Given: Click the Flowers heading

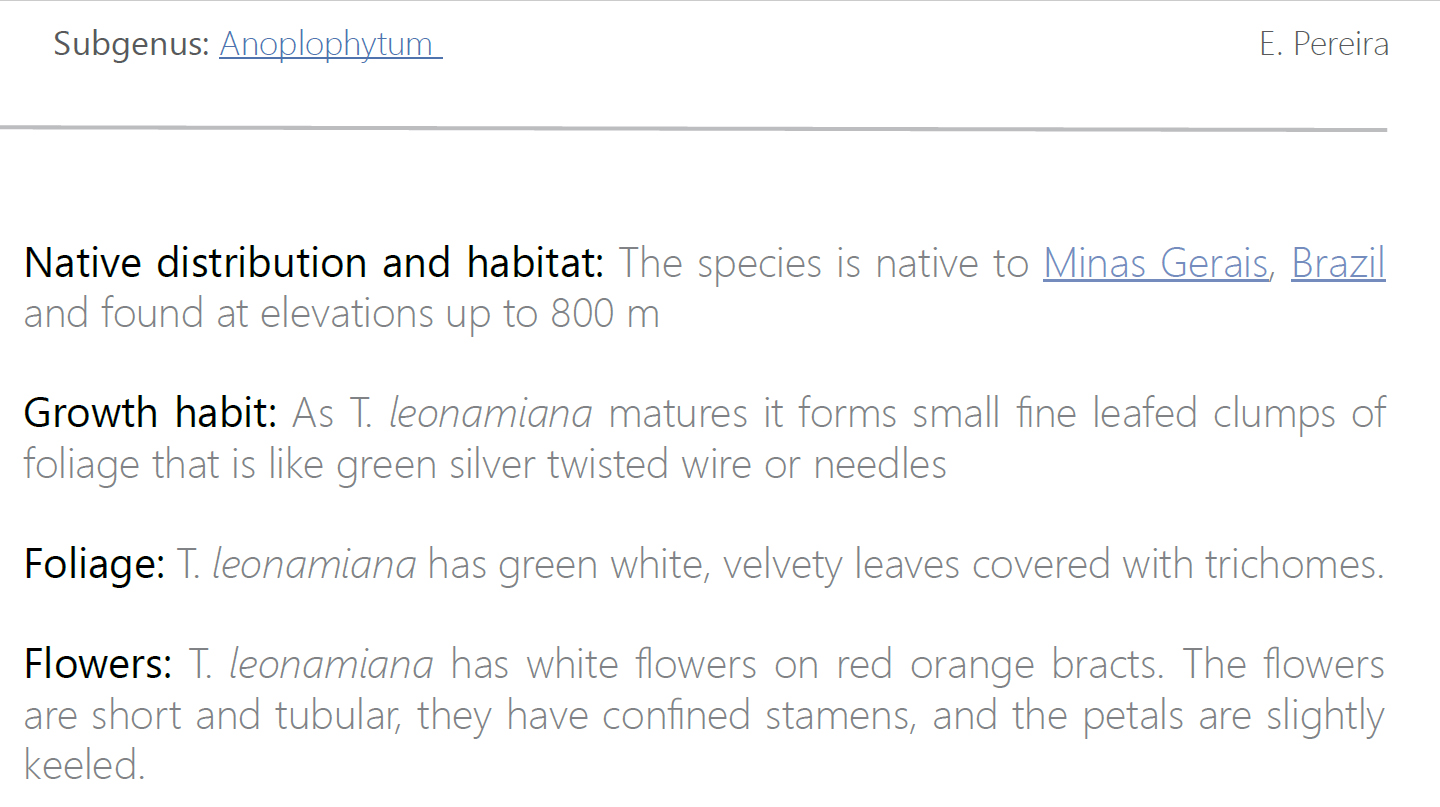Looking at the screenshot, I should tap(98, 664).
